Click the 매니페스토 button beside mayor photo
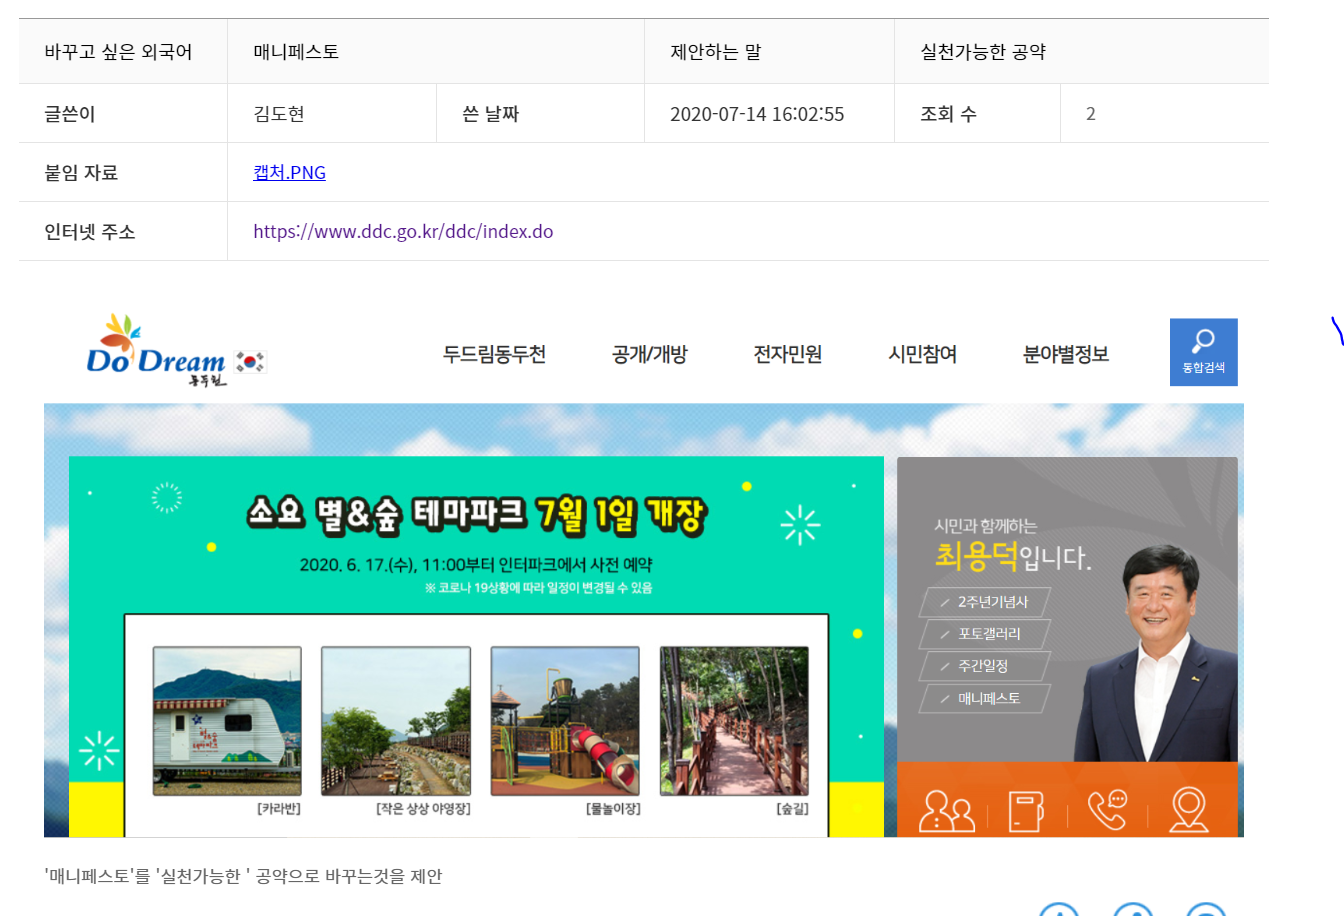This screenshot has width=1344, height=916. click(985, 698)
